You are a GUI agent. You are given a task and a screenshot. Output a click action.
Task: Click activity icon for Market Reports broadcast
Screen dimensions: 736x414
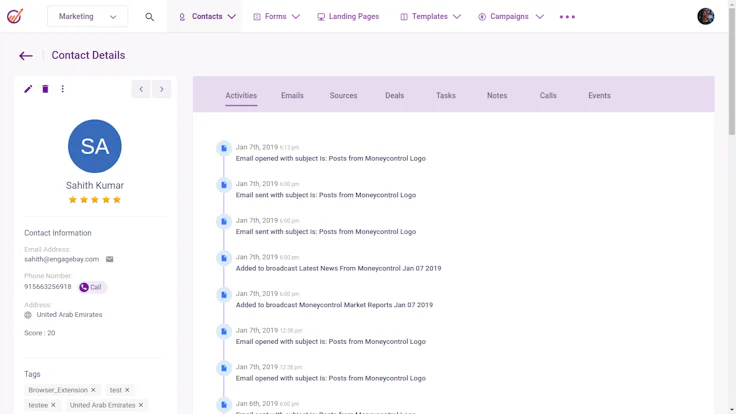pos(224,295)
